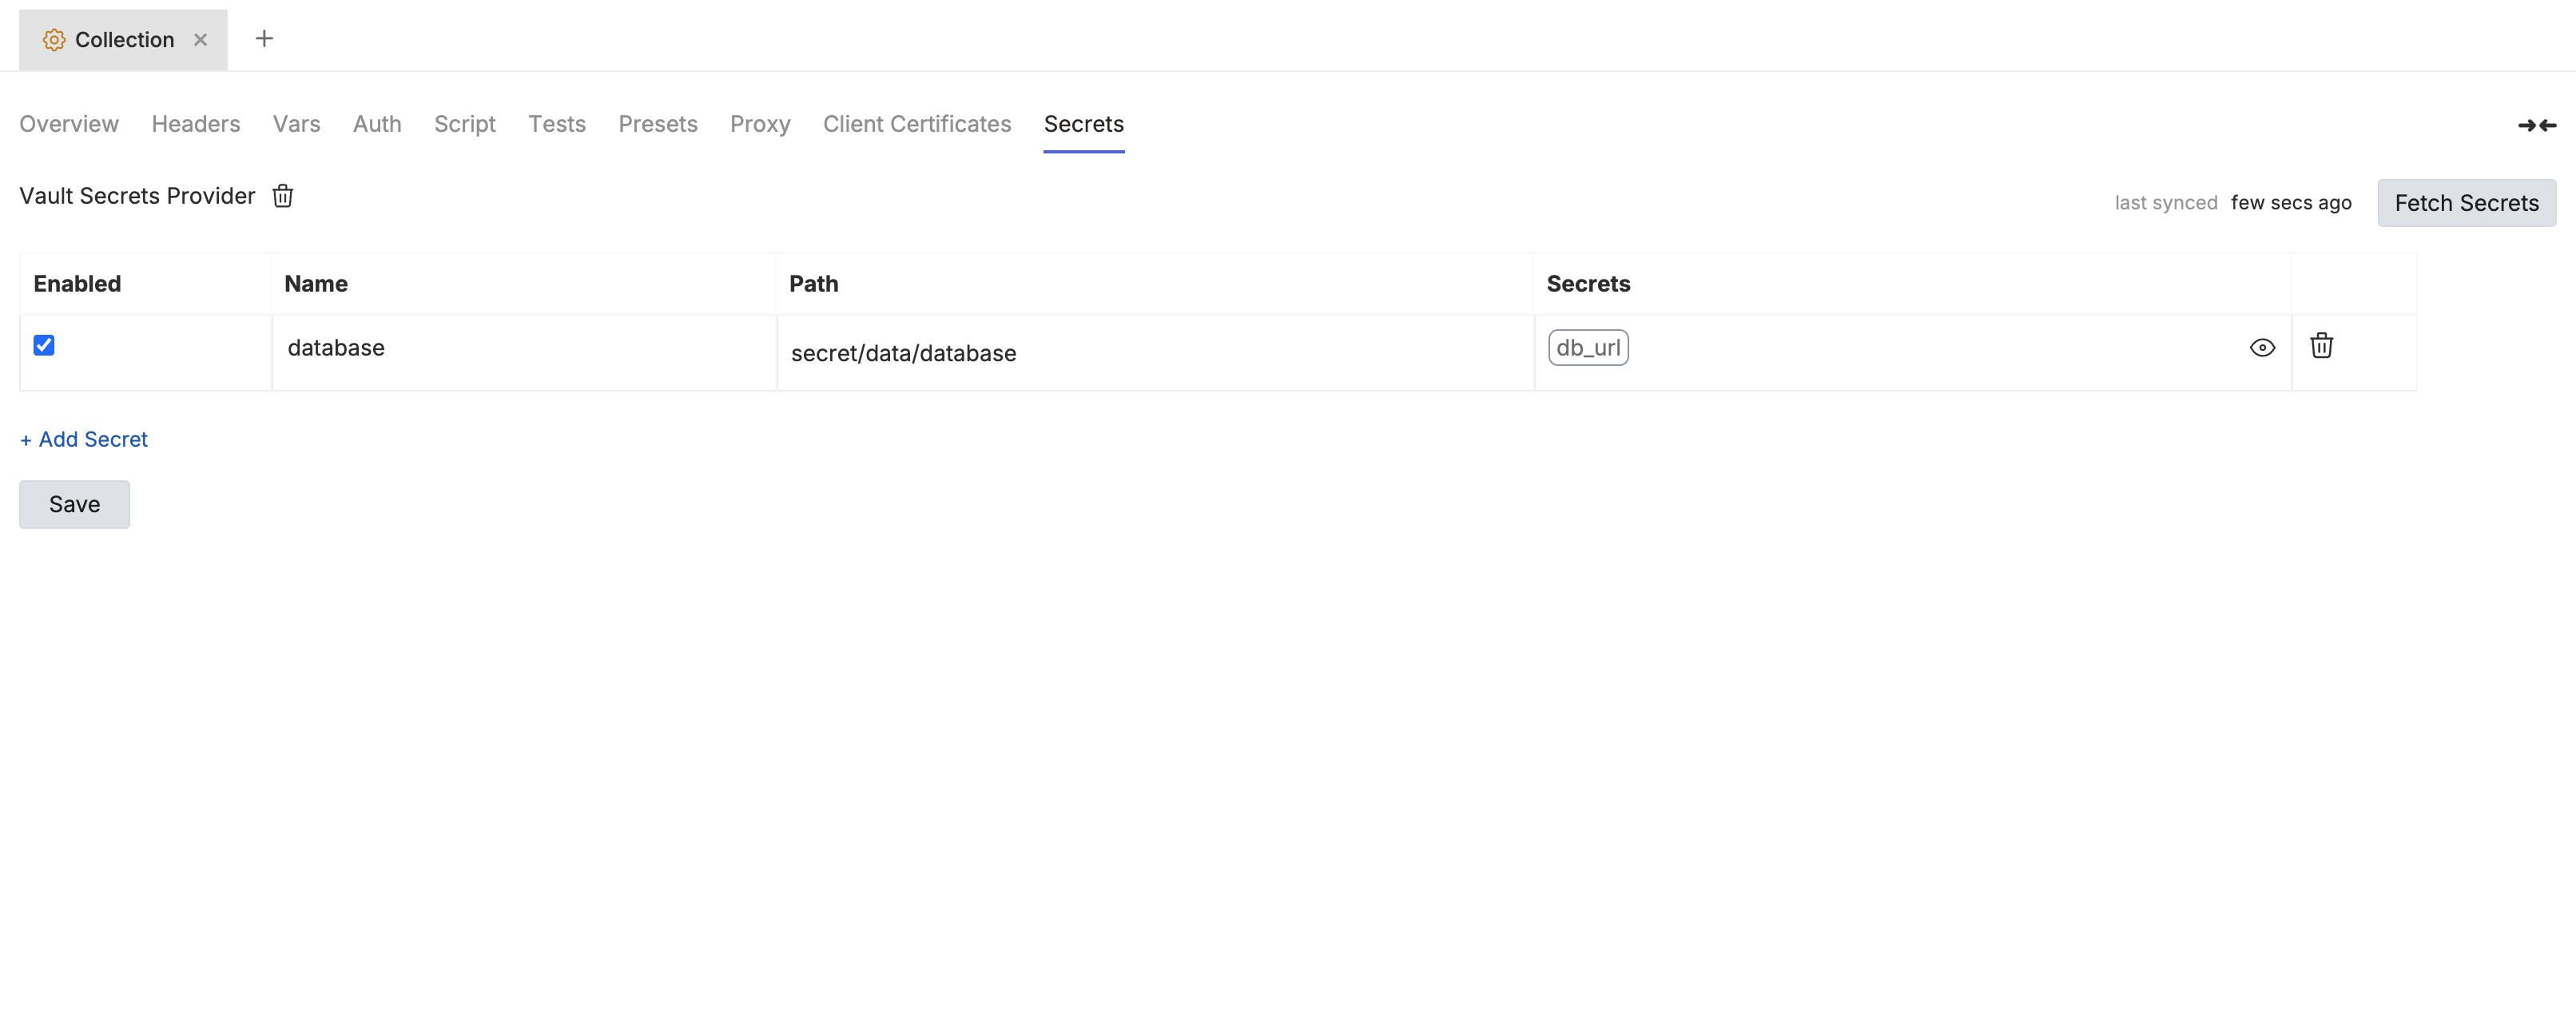Viewport: 2576px width, 1026px height.
Task: Delete the Vault Secrets Provider via trash icon
Action: [x=282, y=196]
